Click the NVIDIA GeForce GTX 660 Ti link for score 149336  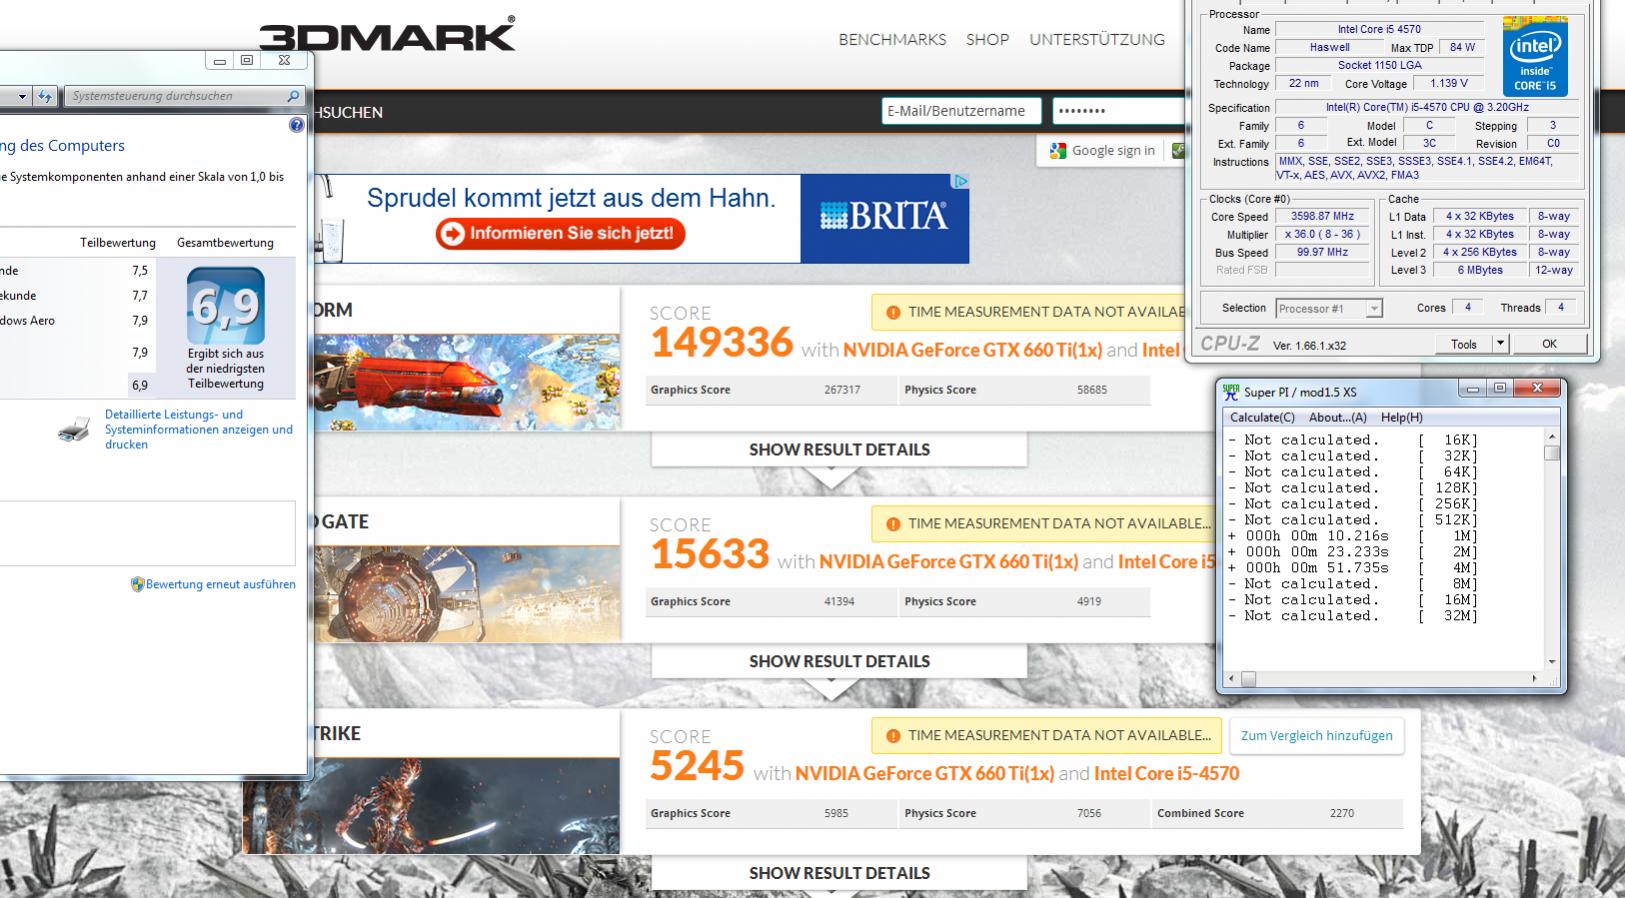point(972,350)
